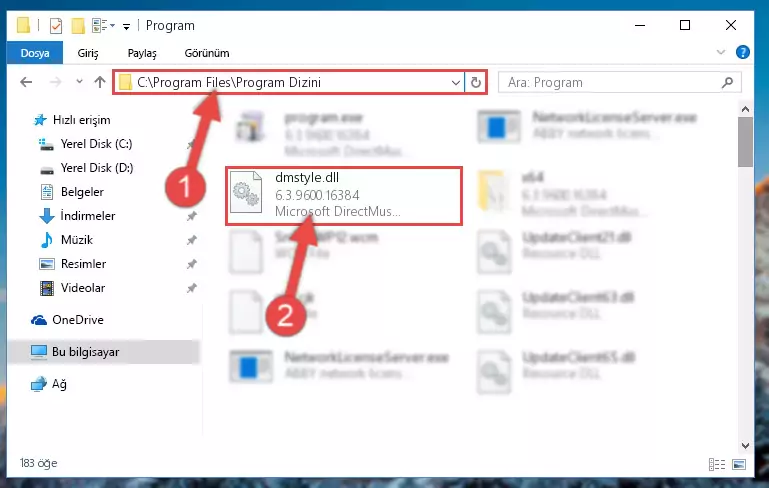Refresh the folder with the refresh button
769x488 pixels.
[475, 82]
